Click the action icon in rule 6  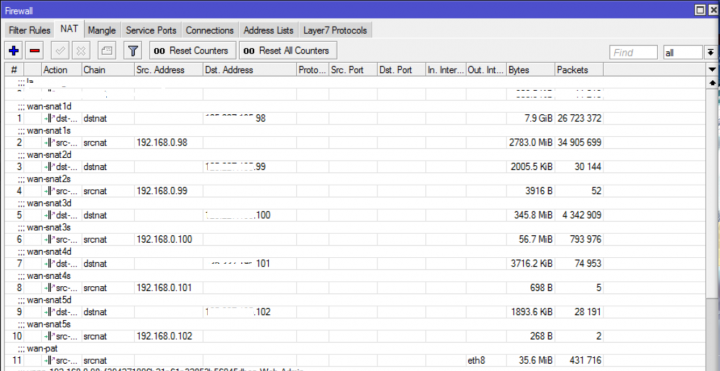50,240
